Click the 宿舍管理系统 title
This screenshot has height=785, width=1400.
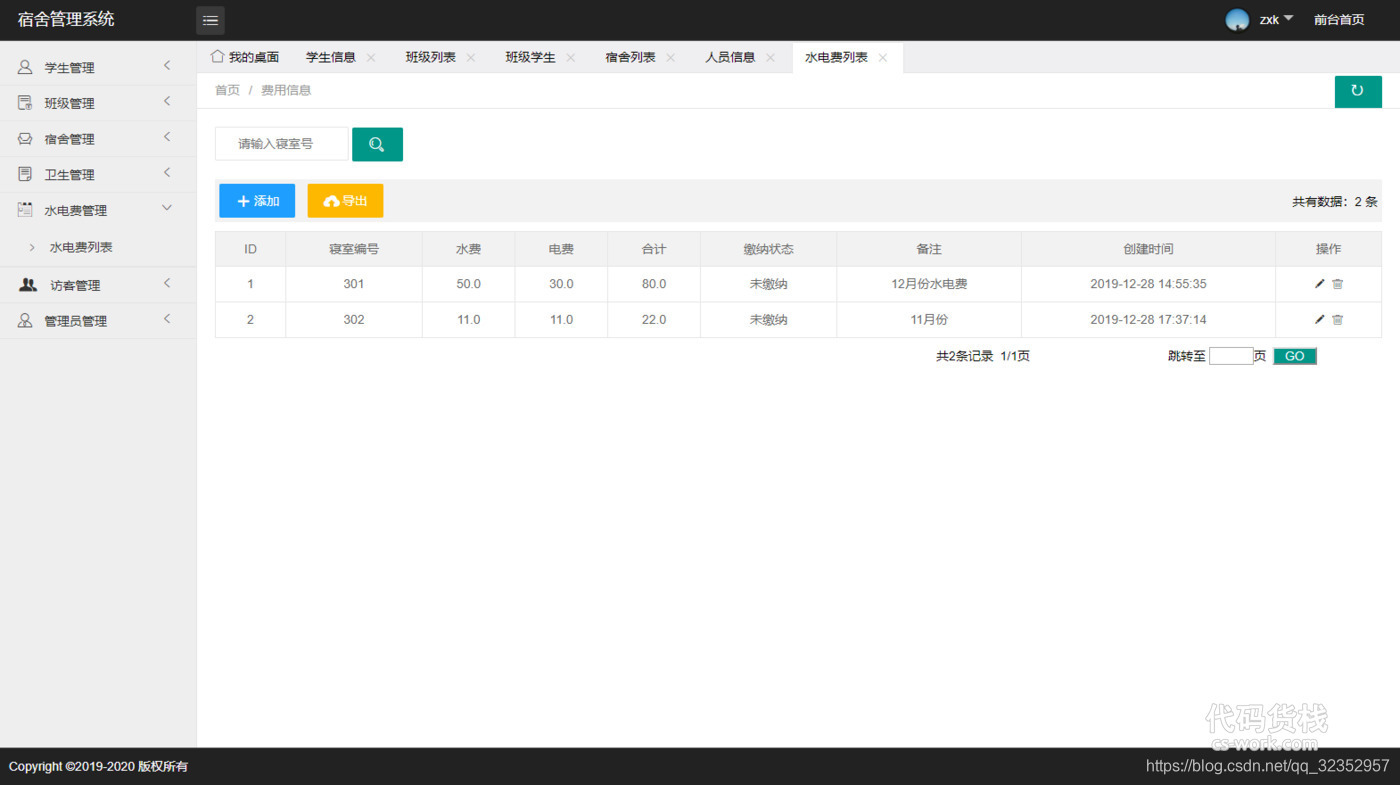[x=66, y=19]
